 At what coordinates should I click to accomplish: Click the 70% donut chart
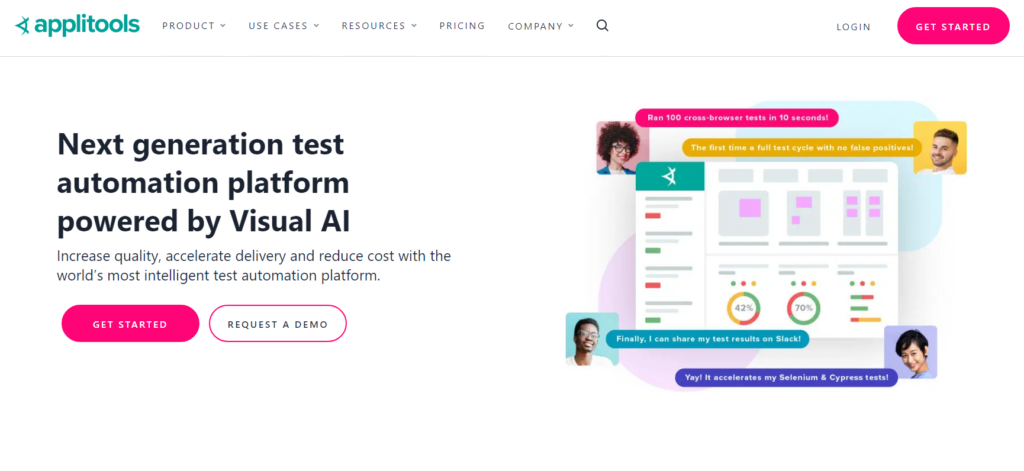(x=803, y=309)
